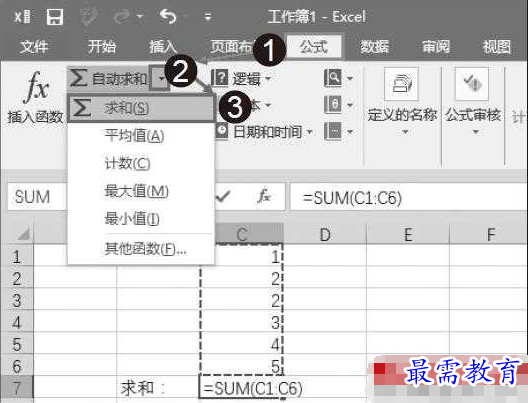Expand the 公式审核 group dropdown
The width and height of the screenshot is (528, 403).
tap(475, 132)
